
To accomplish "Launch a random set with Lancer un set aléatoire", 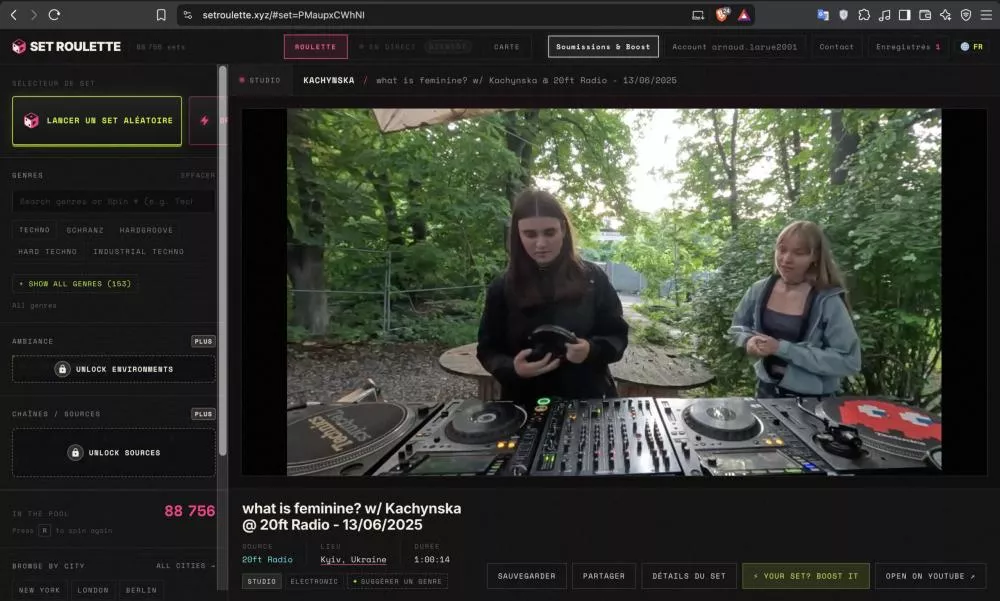I will click(97, 121).
